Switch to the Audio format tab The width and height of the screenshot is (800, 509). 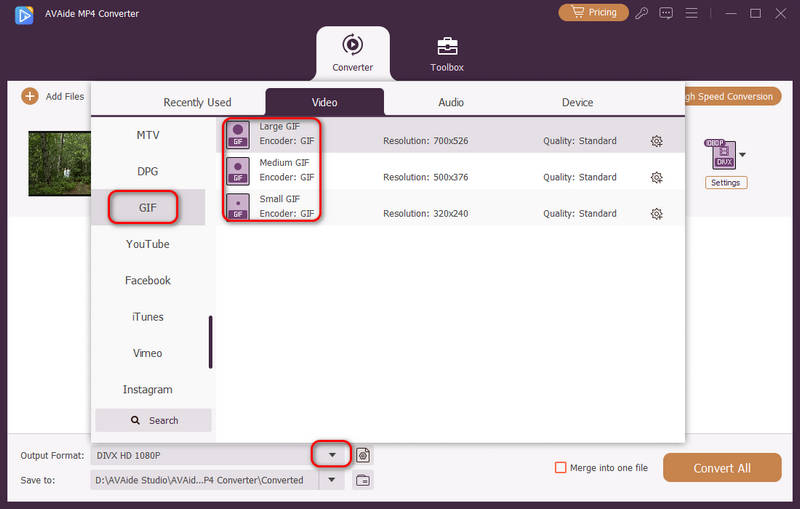tap(451, 103)
